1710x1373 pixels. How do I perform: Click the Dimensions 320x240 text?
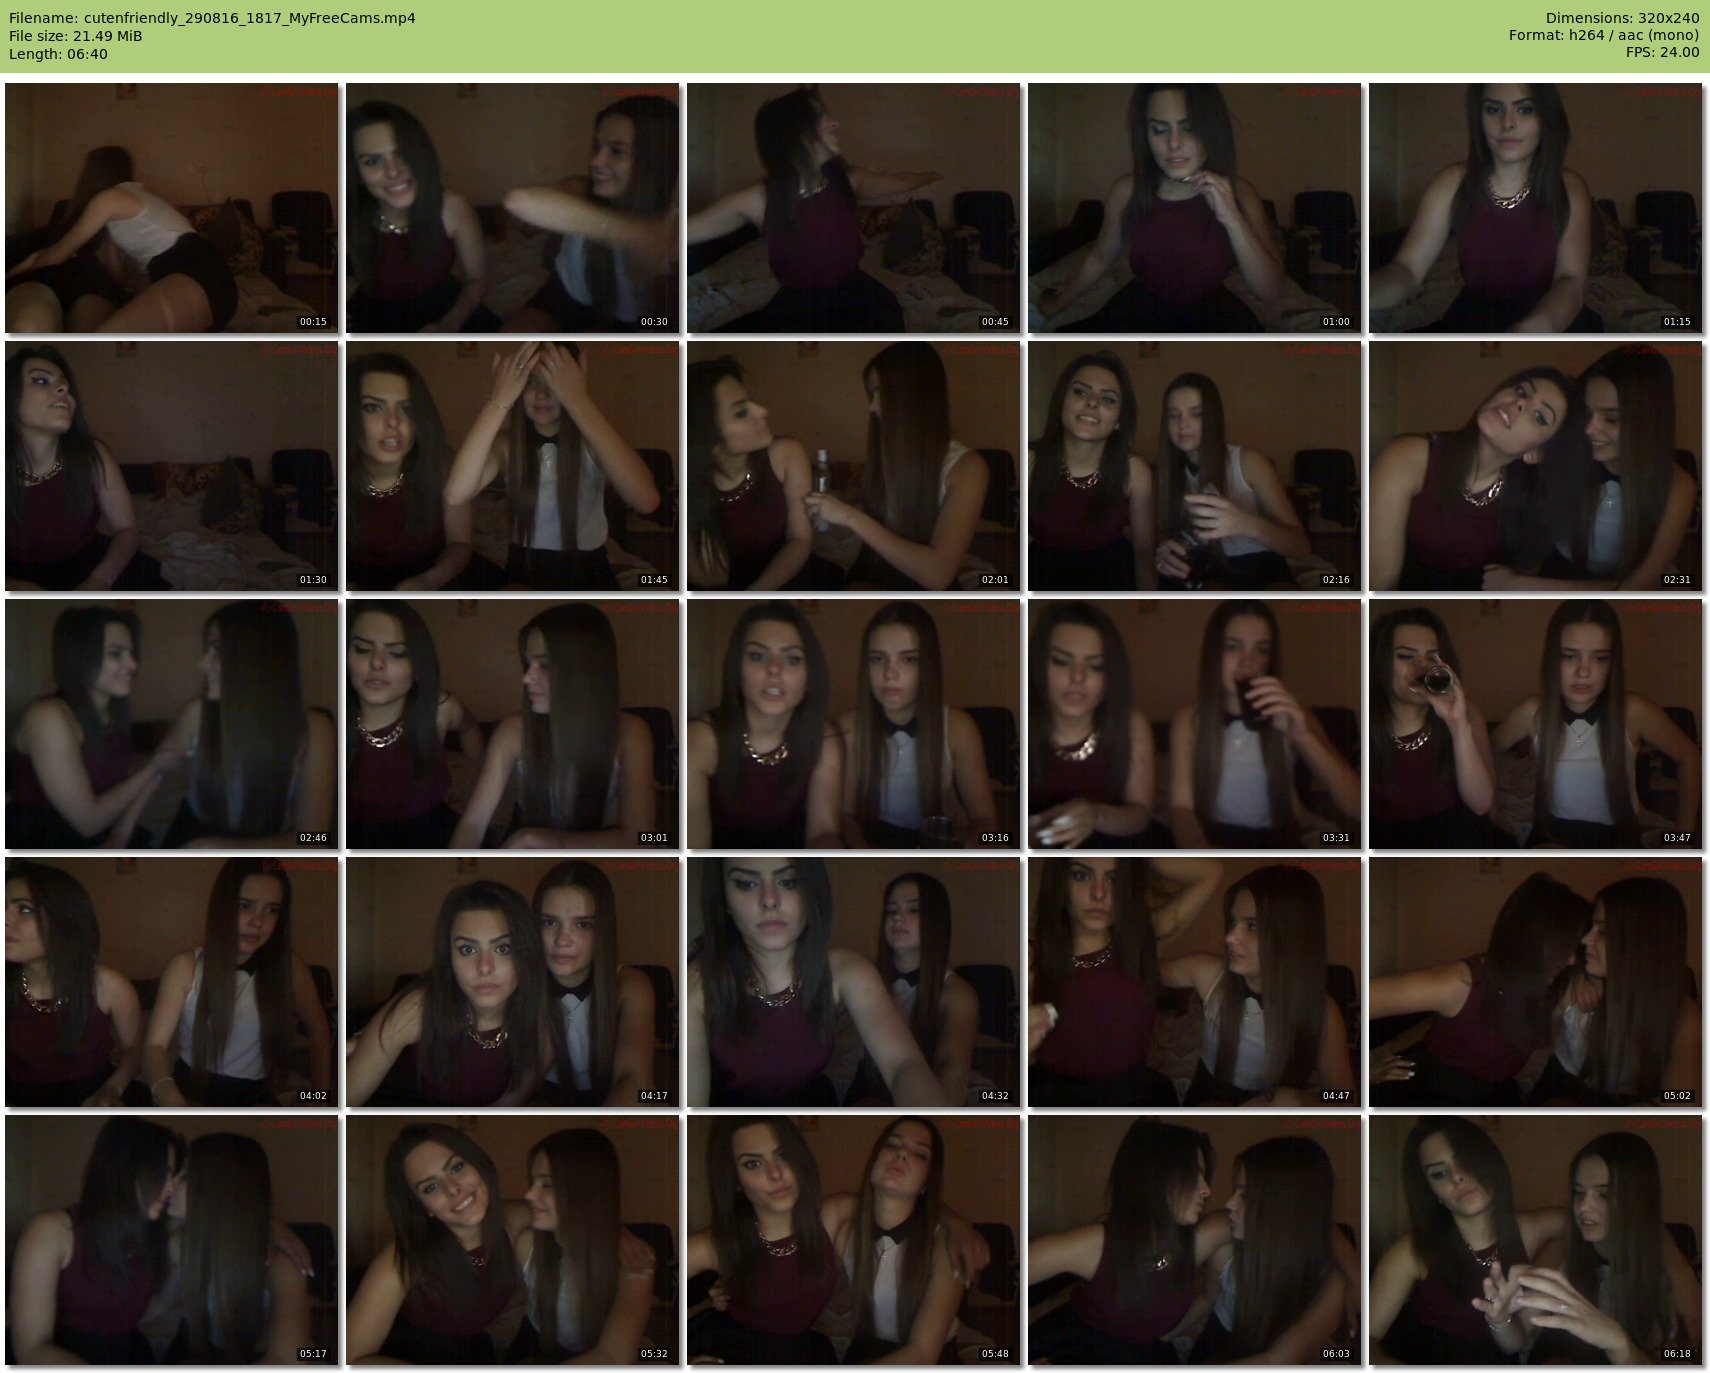click(1622, 18)
